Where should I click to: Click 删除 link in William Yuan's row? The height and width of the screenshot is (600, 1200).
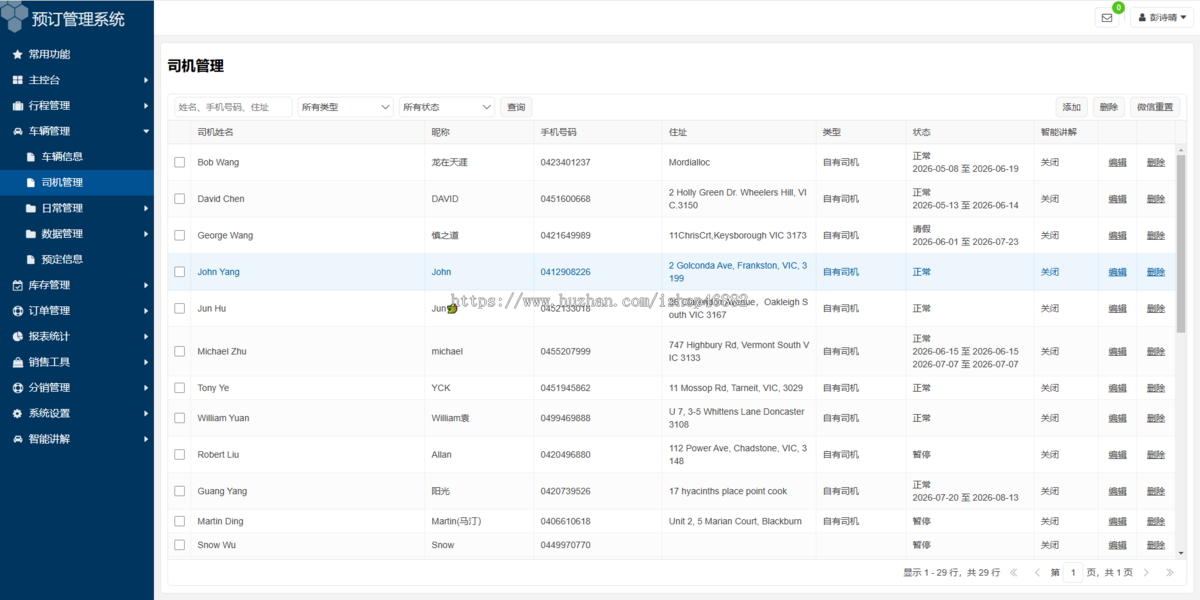1156,418
